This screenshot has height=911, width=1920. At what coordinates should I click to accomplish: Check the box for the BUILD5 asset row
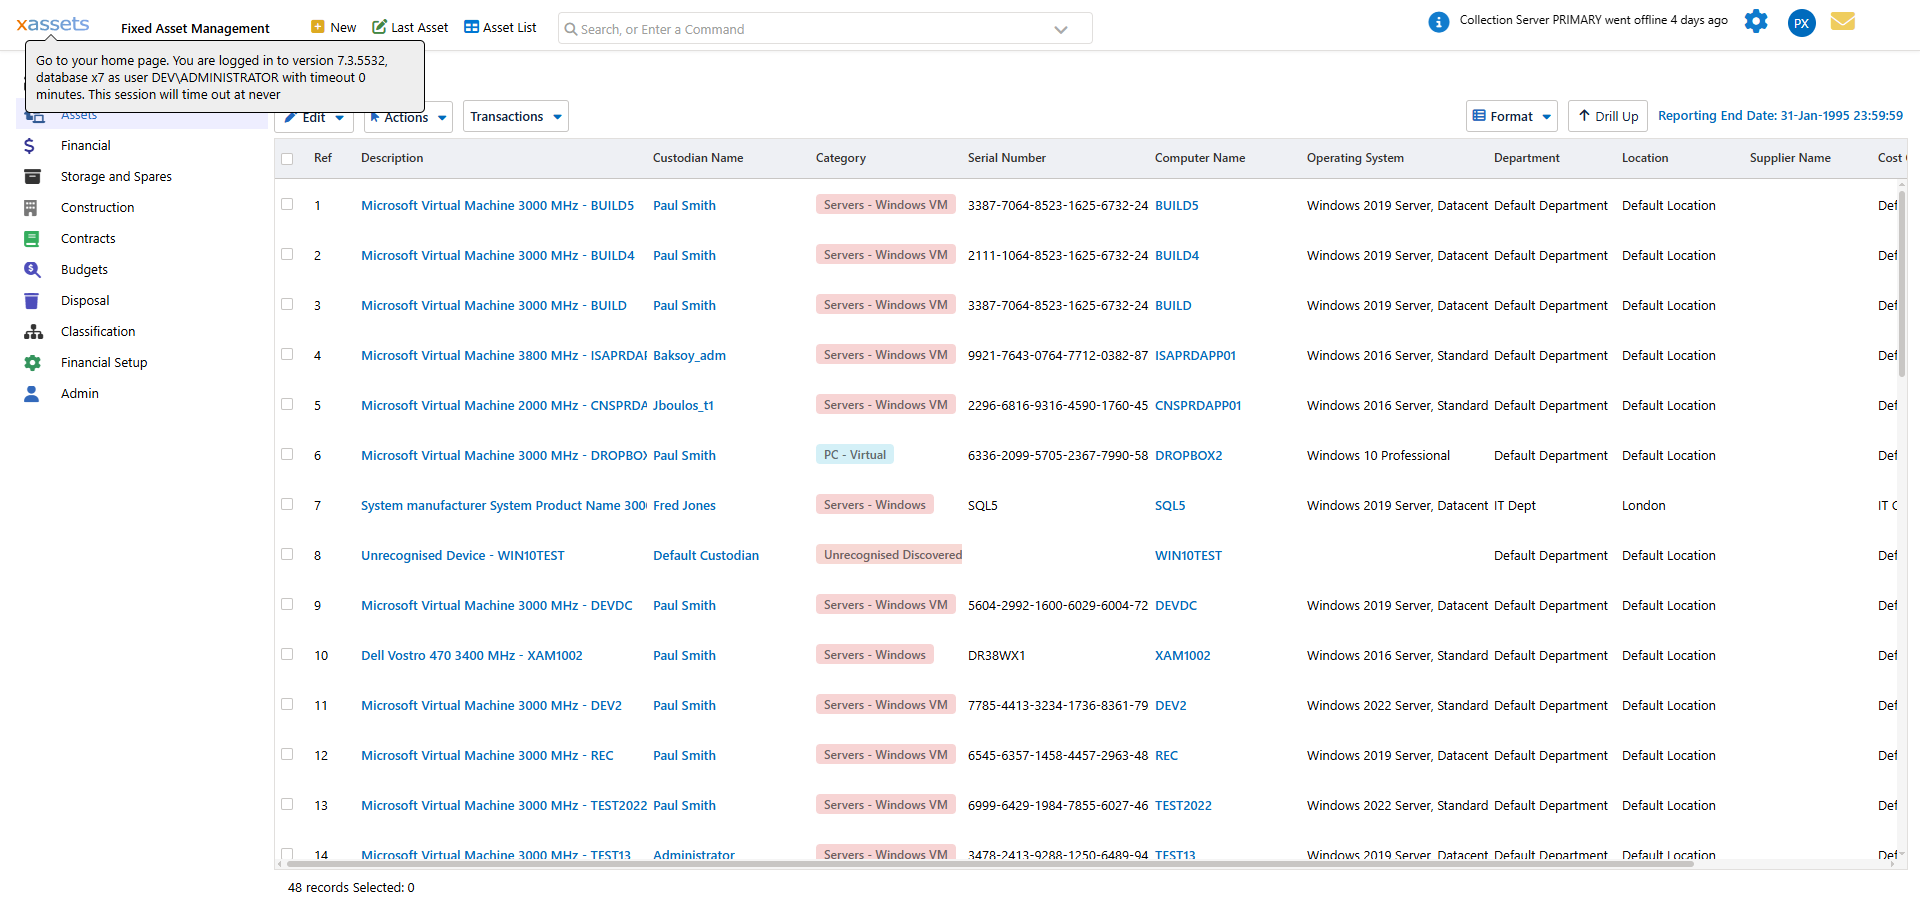[288, 205]
